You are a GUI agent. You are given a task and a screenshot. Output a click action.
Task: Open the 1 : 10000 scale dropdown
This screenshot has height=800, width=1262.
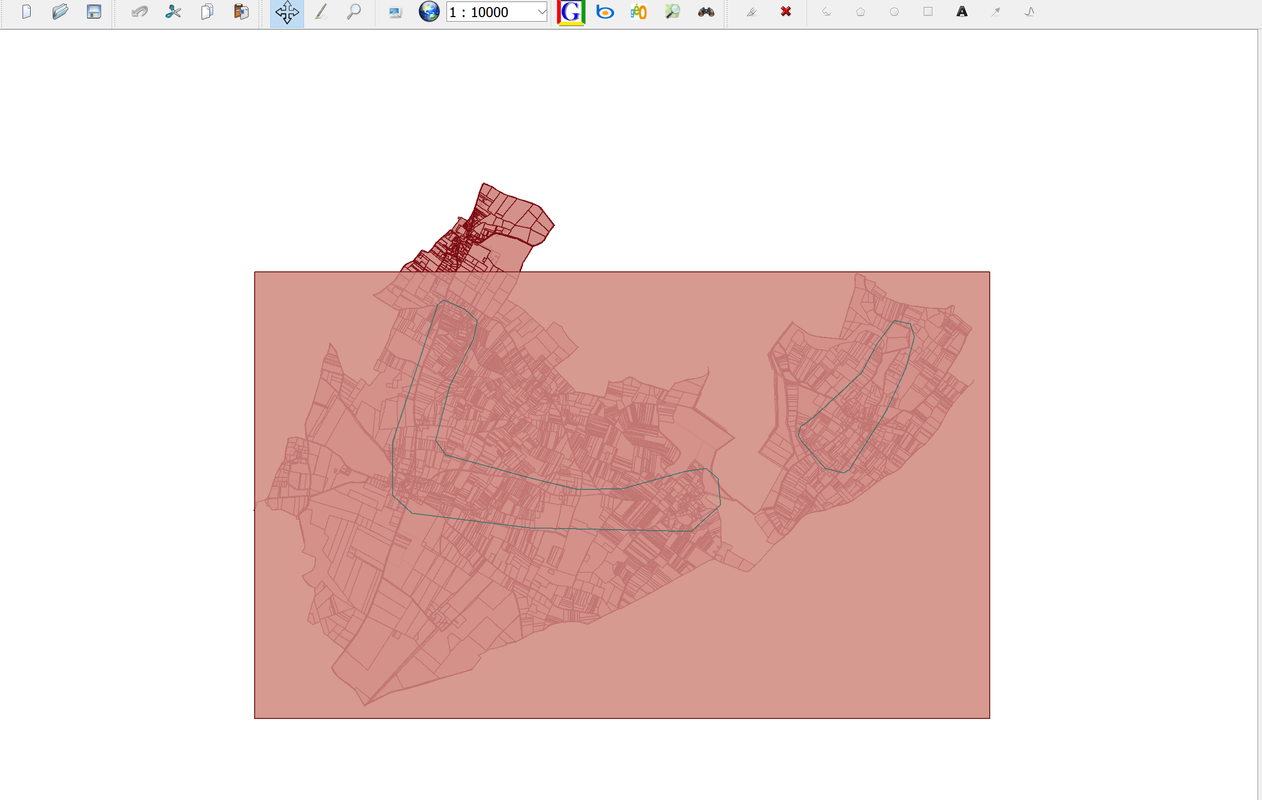[541, 12]
